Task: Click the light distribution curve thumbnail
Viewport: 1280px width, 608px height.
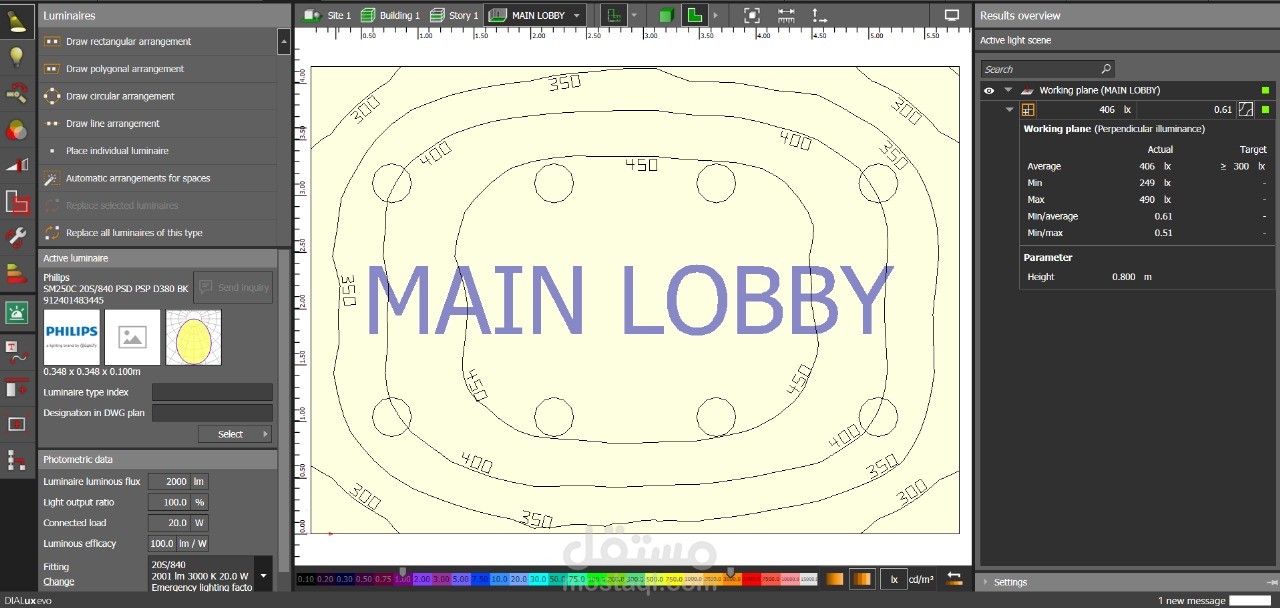Action: pyautogui.click(x=193, y=337)
